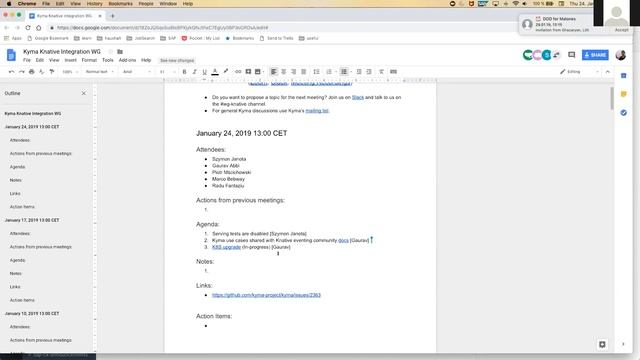This screenshot has width=640, height=360.
Task: Open the Edit menu in Docs
Action: 40,60
